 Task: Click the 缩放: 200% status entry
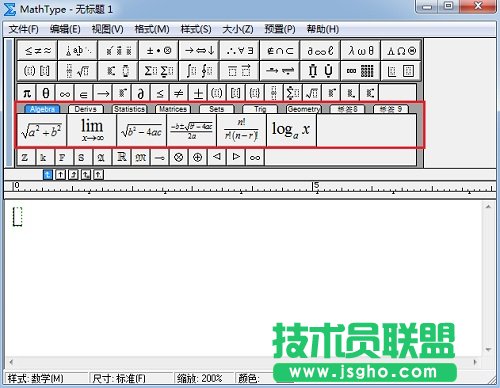[x=200, y=379]
